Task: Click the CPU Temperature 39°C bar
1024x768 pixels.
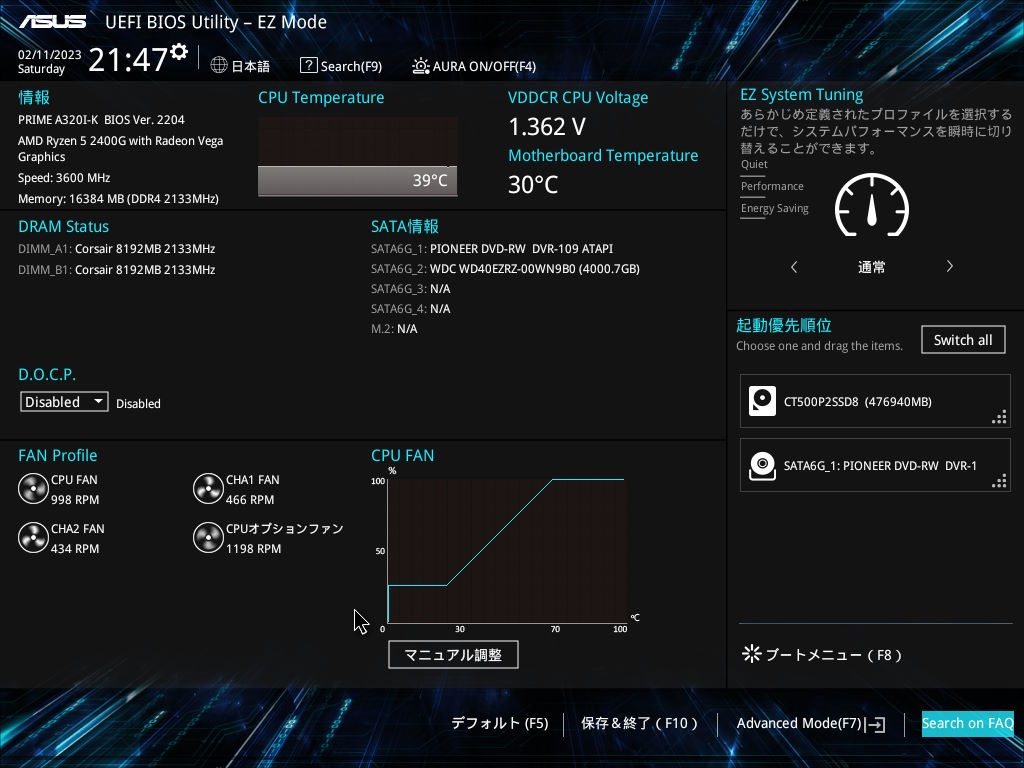Action: (358, 180)
